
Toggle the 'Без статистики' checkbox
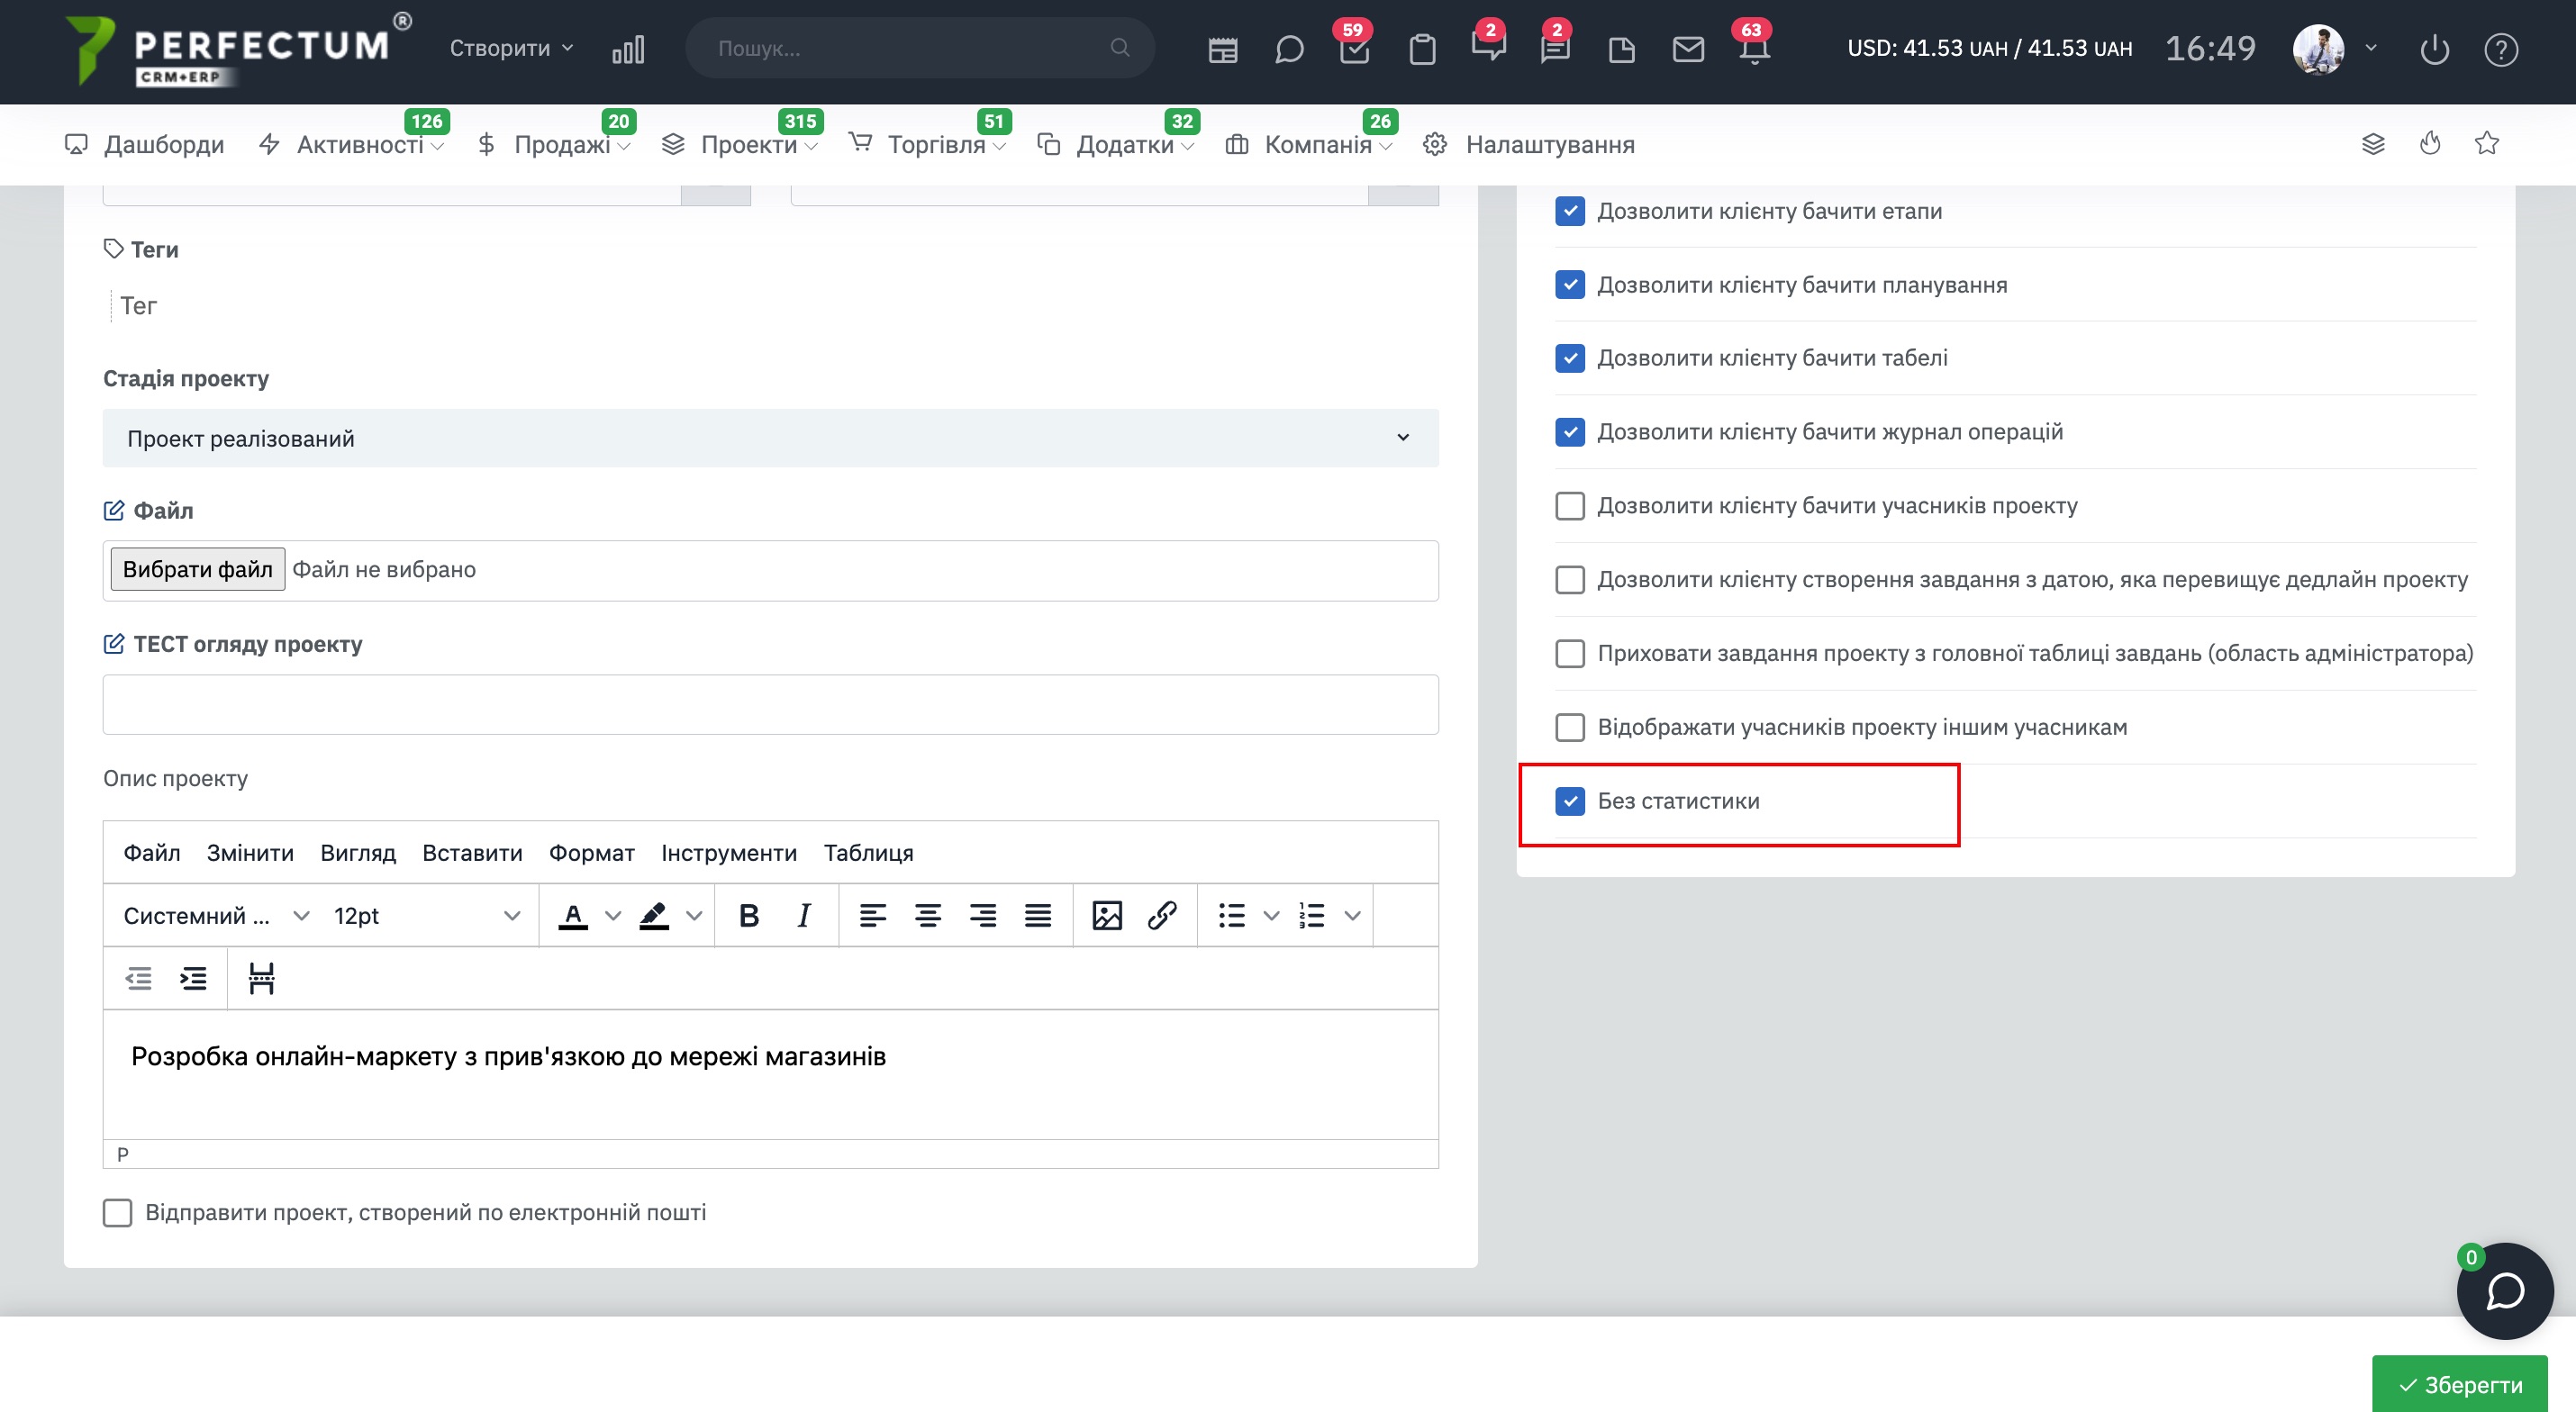point(1570,801)
